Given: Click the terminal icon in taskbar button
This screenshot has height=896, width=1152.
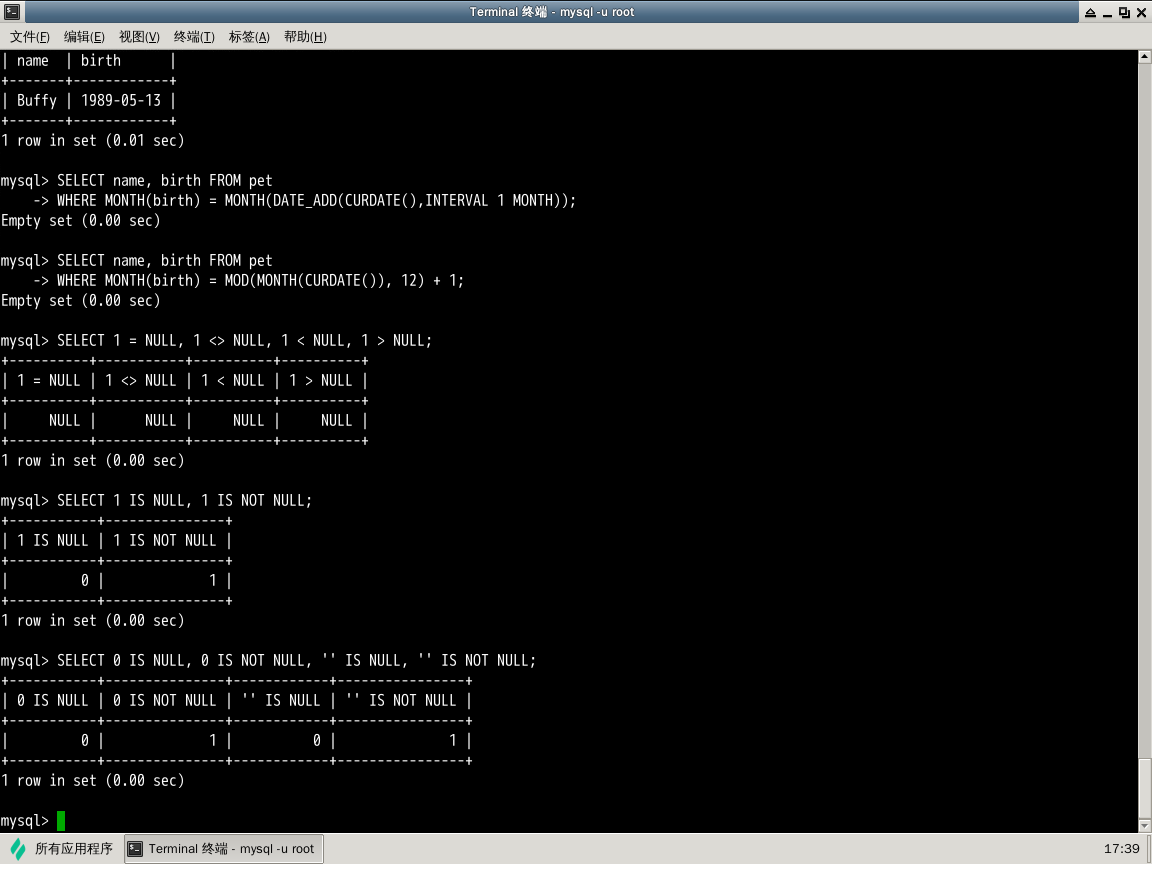Looking at the screenshot, I should (x=136, y=849).
